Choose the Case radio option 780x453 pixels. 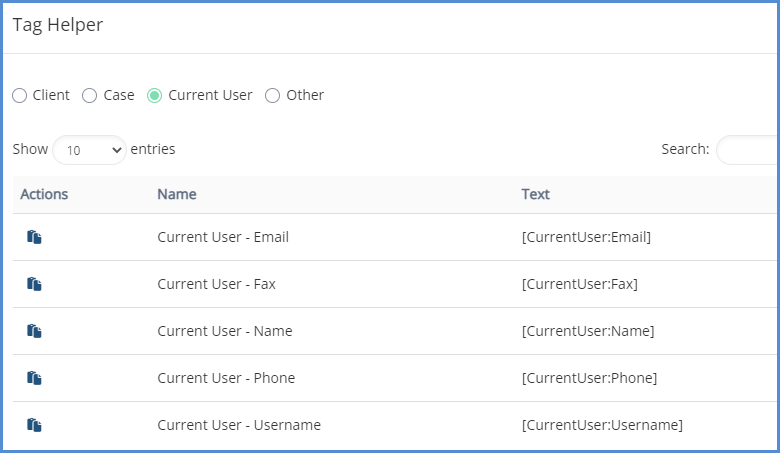89,96
